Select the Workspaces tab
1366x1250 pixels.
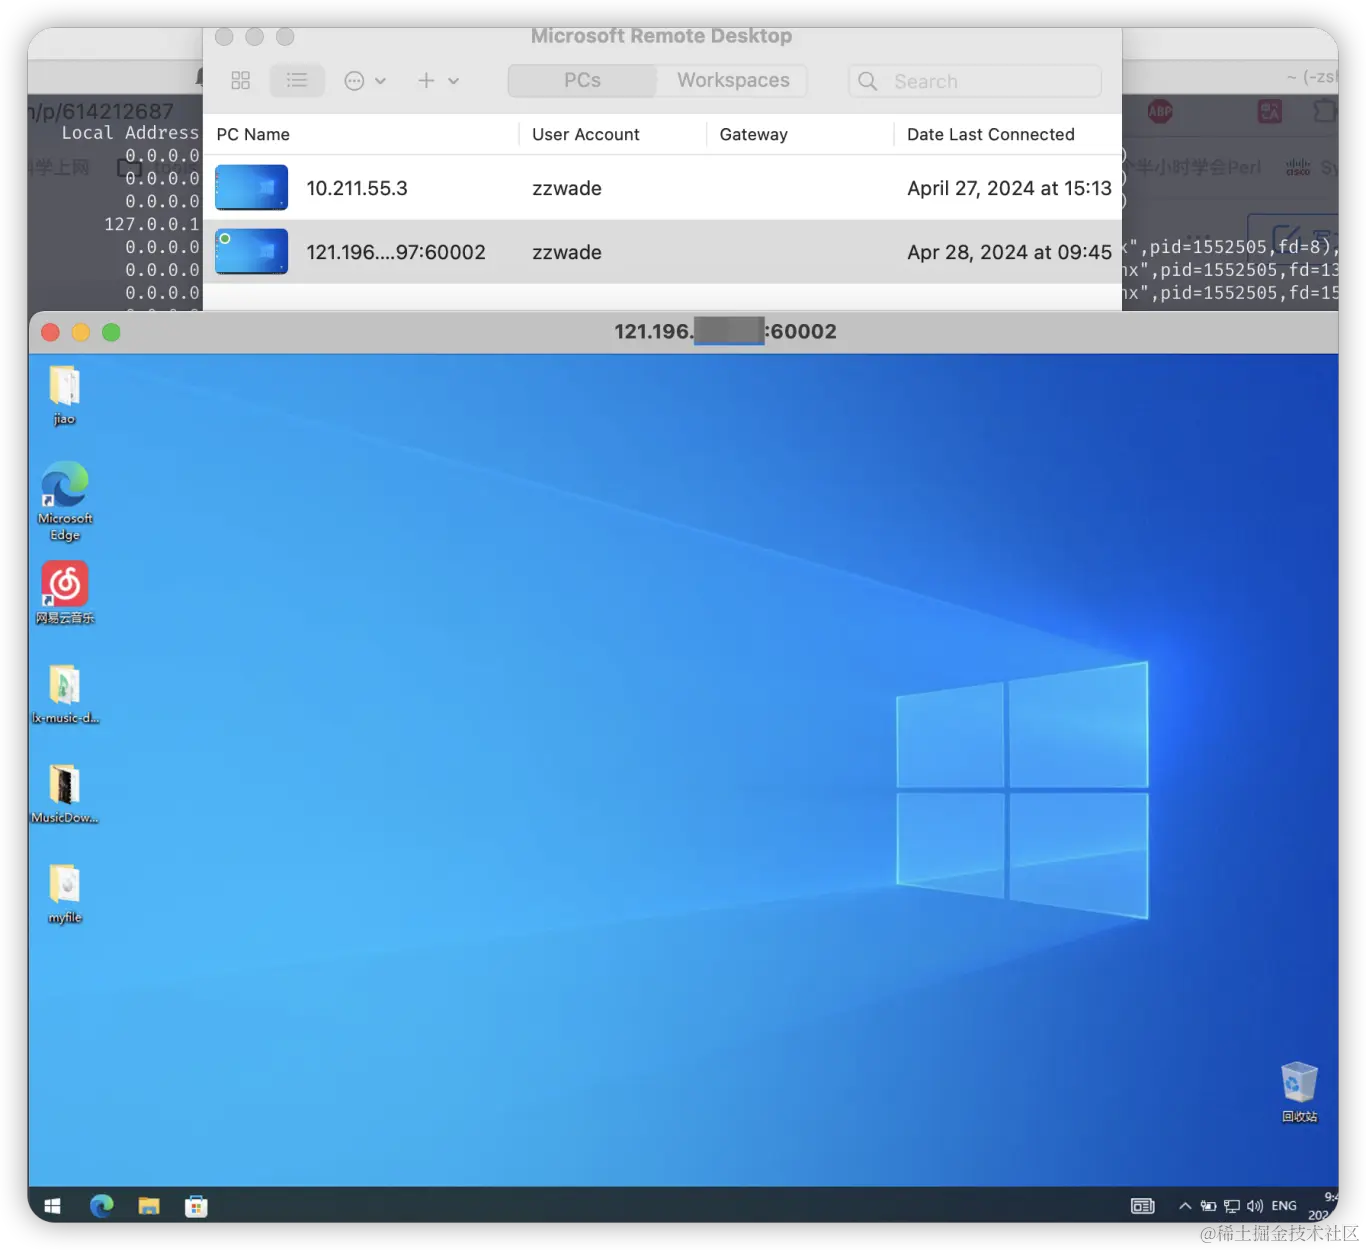click(733, 80)
